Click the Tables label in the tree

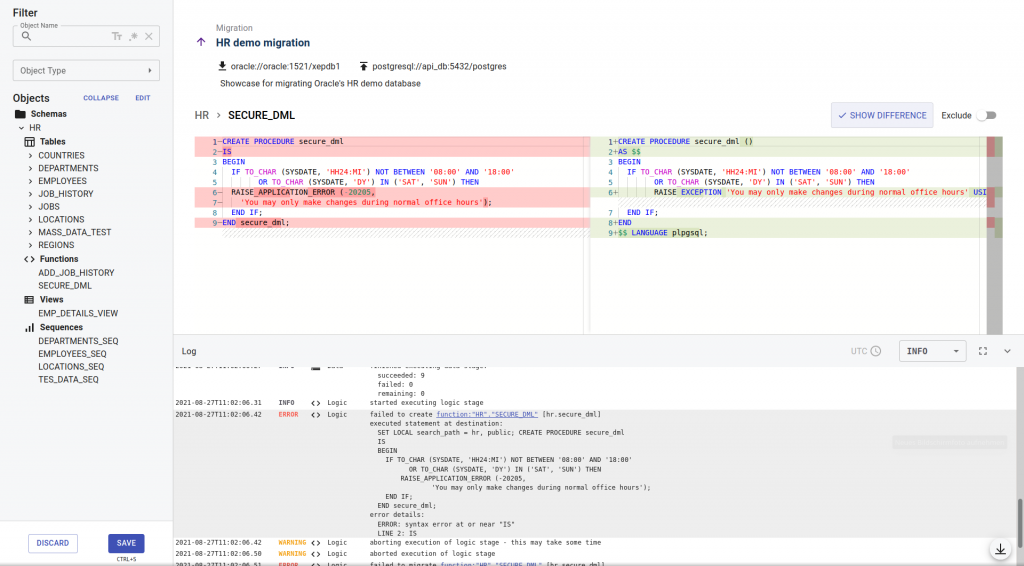(52, 142)
